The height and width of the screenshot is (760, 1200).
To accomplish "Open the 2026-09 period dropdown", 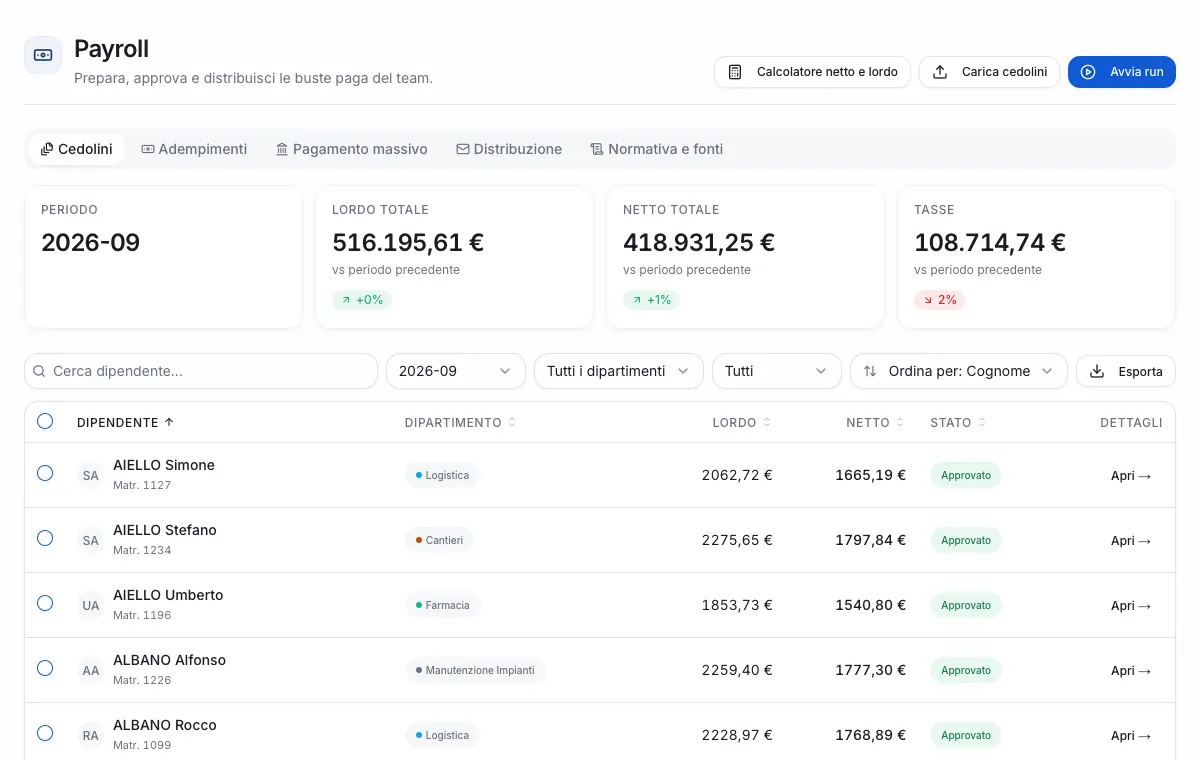I will click(x=456, y=371).
